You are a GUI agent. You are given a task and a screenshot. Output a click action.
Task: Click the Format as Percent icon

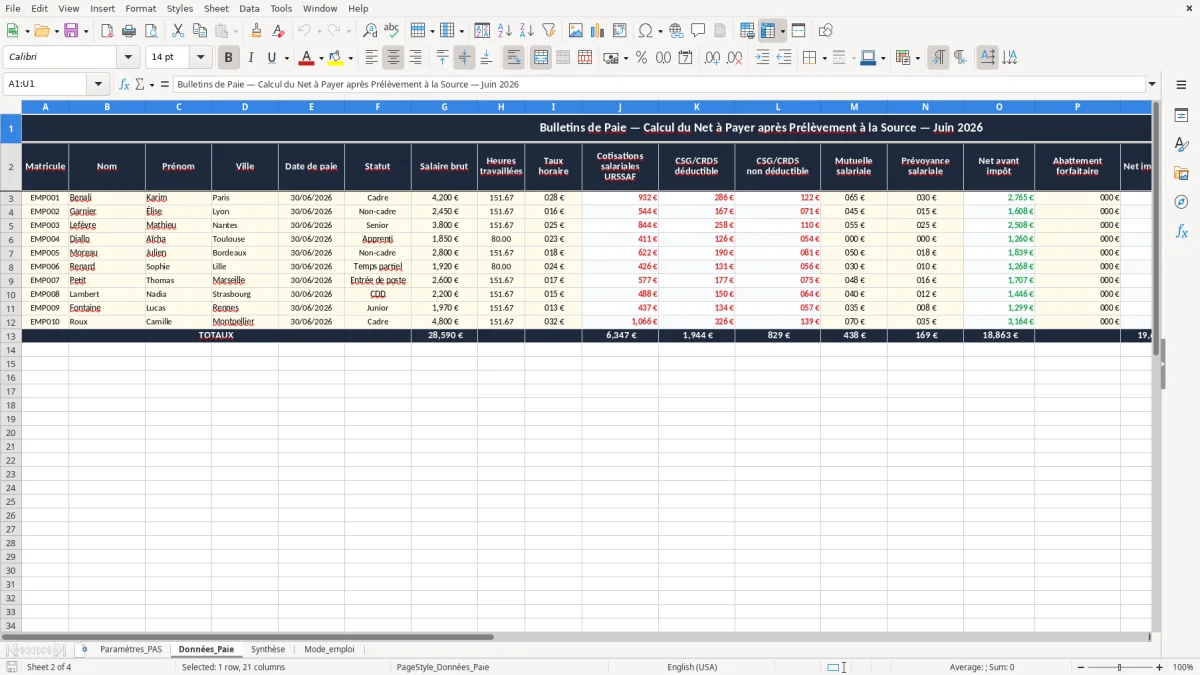click(642, 58)
